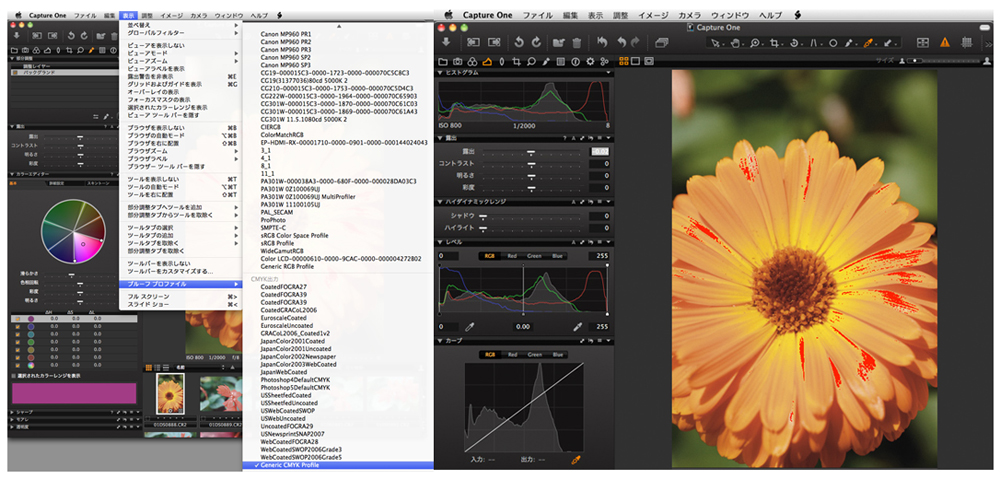Screen dimensions: 1000x479
Task: Click the 露出 value input field
Action: click(x=599, y=151)
